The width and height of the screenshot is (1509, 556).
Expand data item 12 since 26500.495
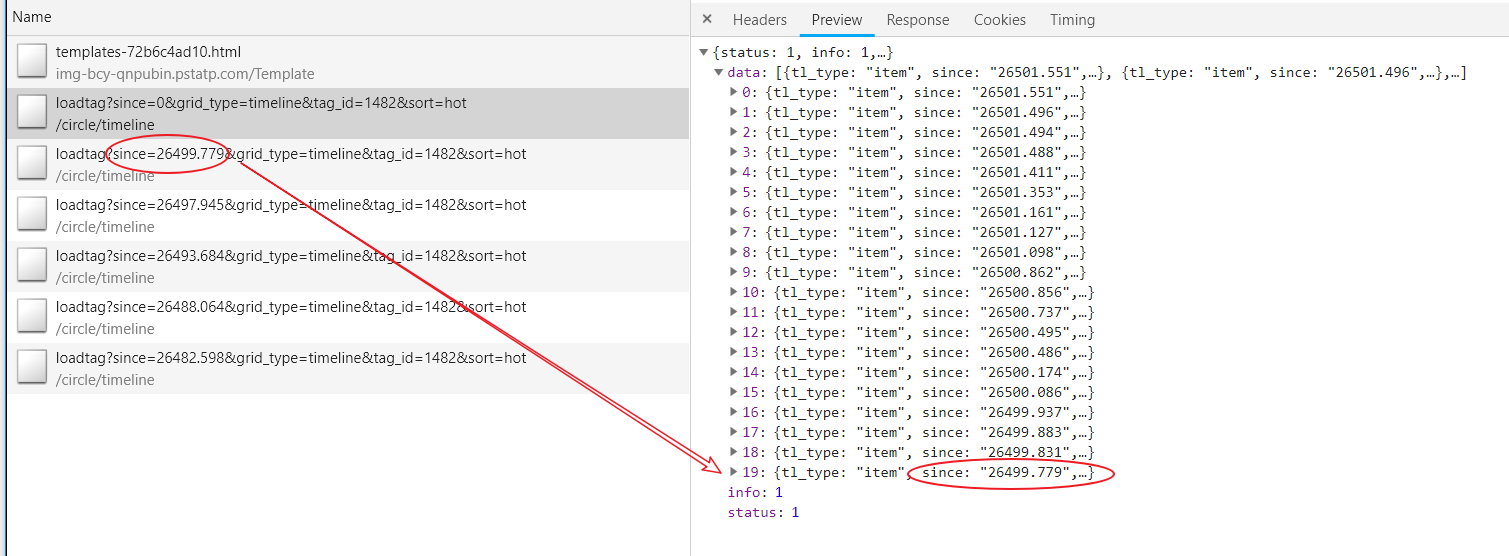tap(736, 332)
